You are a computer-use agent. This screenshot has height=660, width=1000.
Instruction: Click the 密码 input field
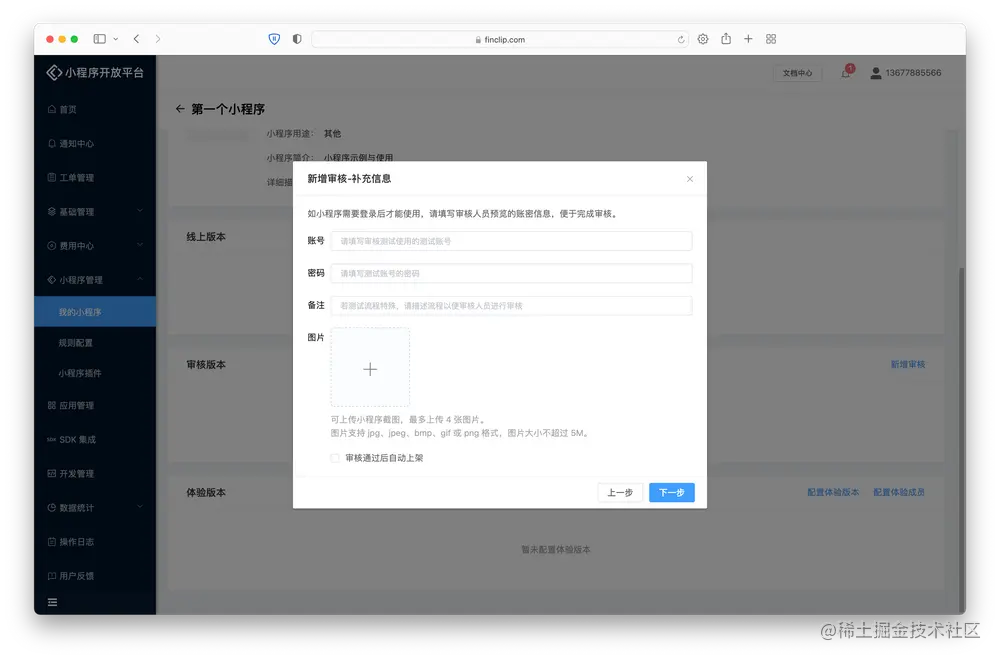coord(511,274)
